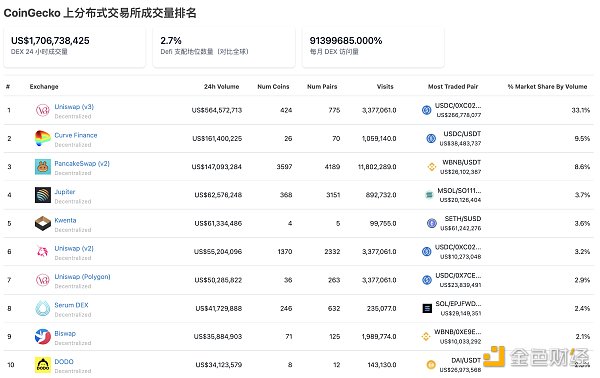600x378 pixels.
Task: Click the US$1,706,738,425 DEX volume card
Action: coord(75,47)
